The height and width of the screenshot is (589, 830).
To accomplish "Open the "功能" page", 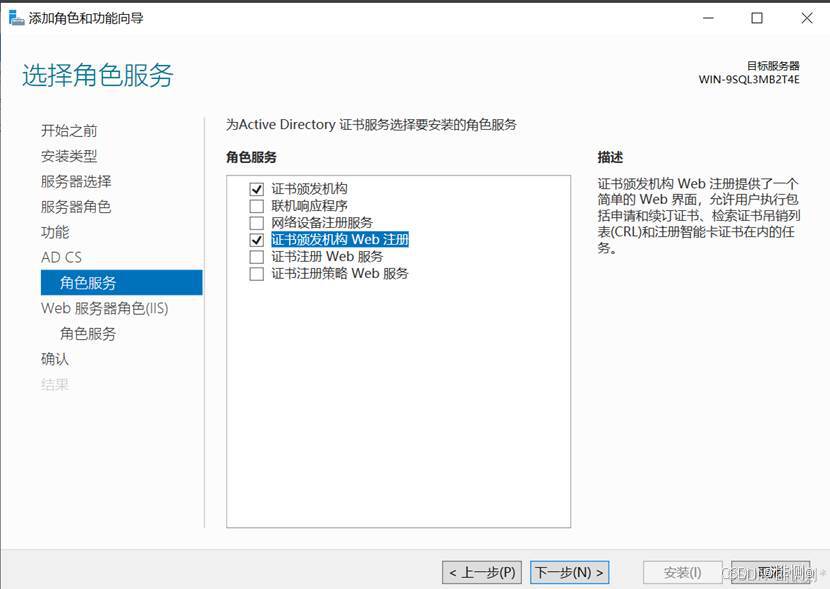I will 57,232.
